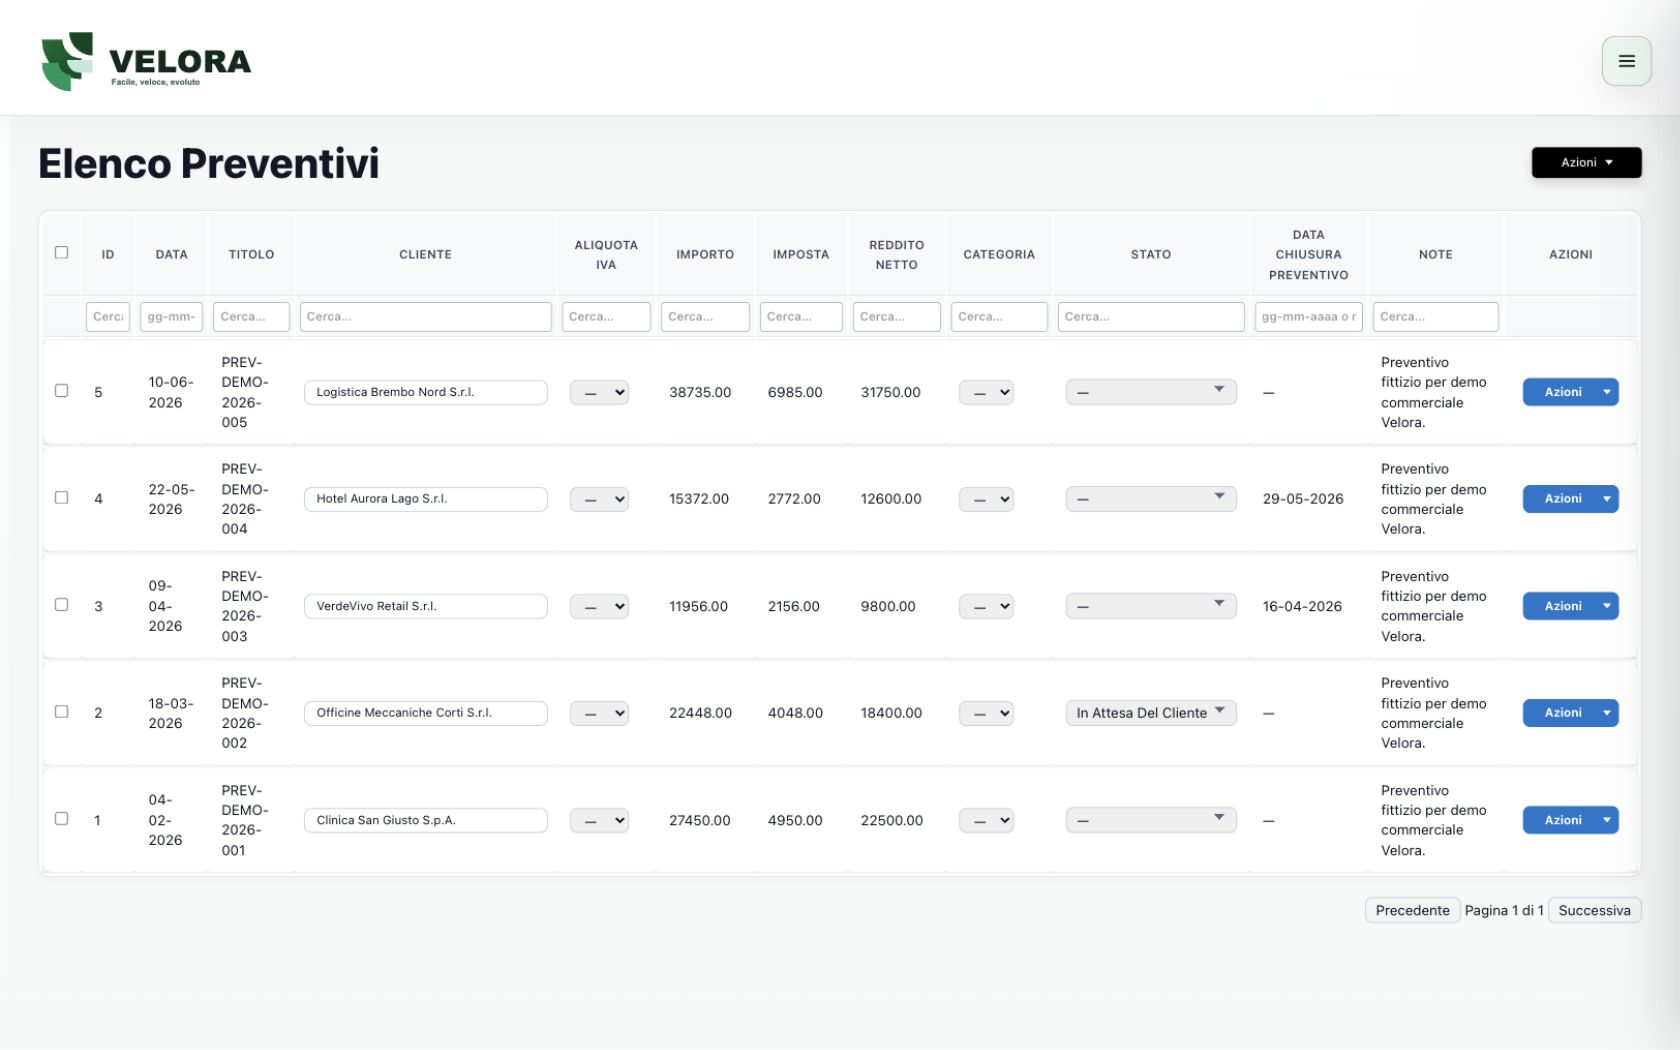Click the importo value 38735.00
1680x1050 pixels.
[700, 393]
